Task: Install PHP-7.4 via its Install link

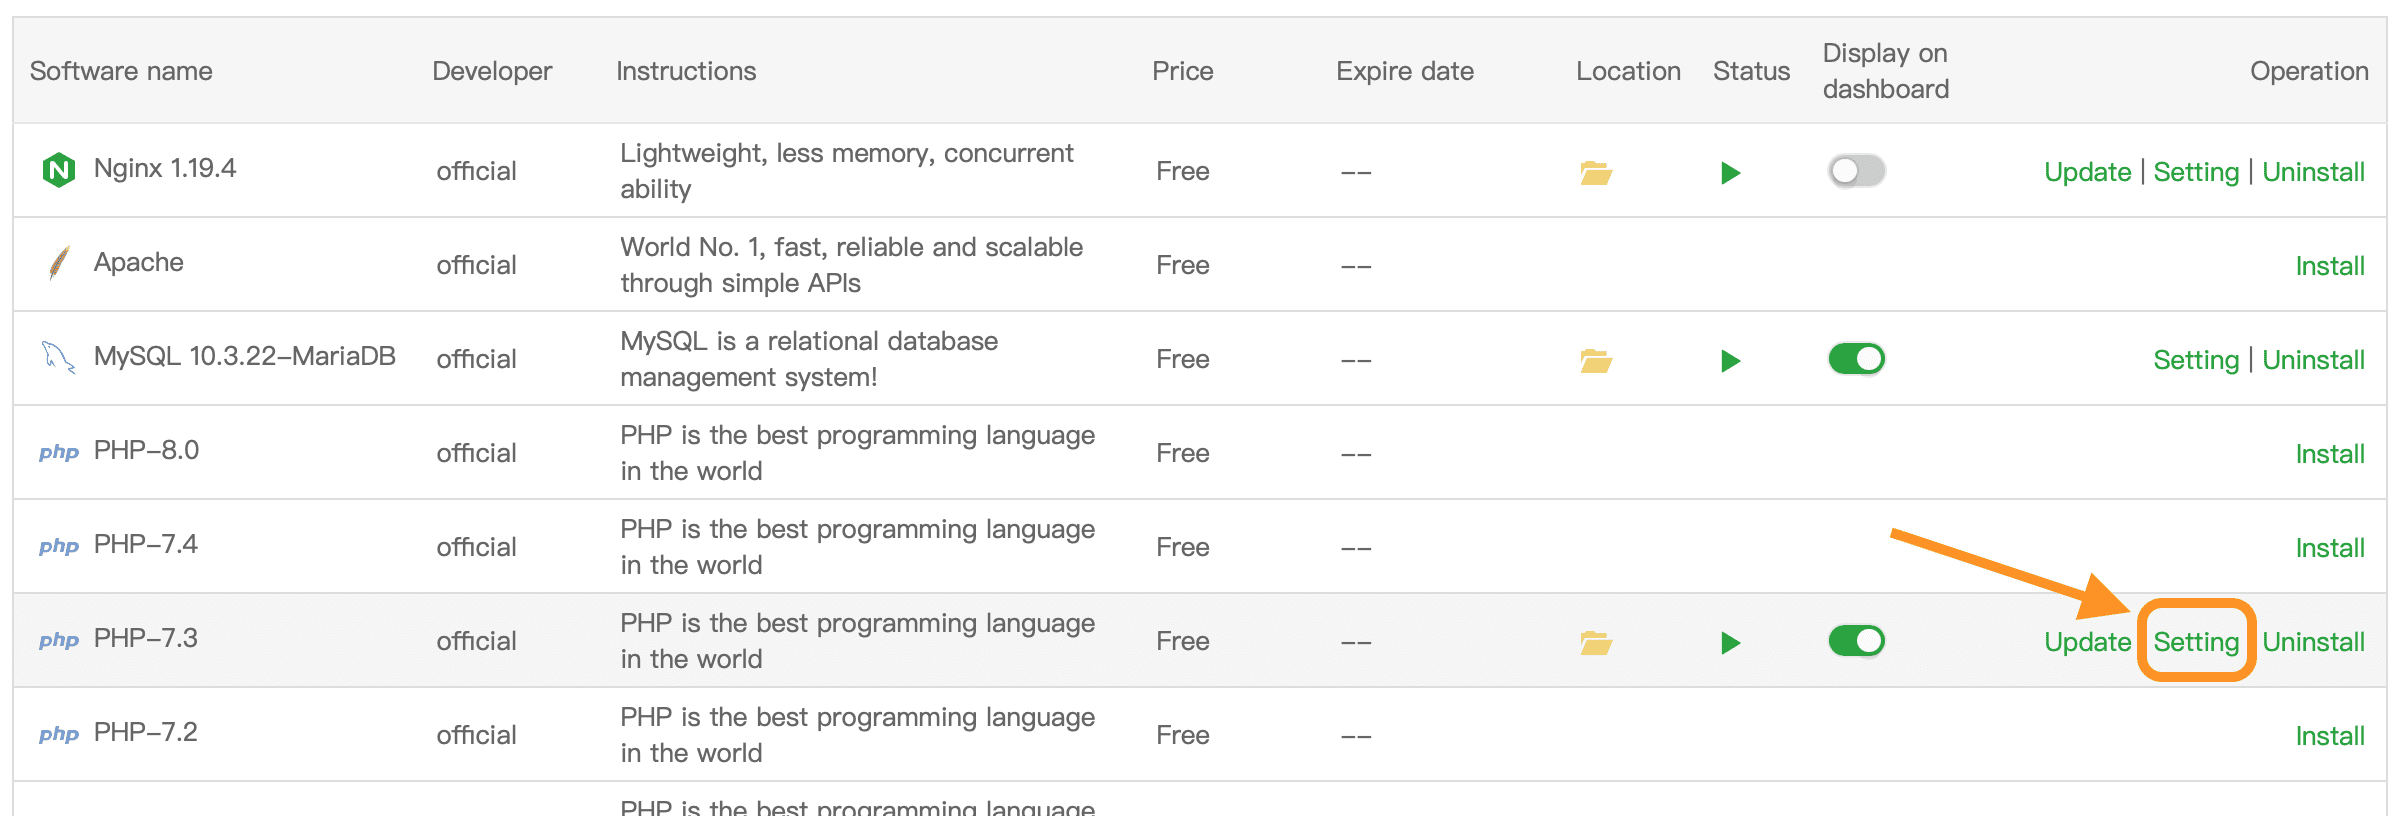Action: (x=2329, y=548)
